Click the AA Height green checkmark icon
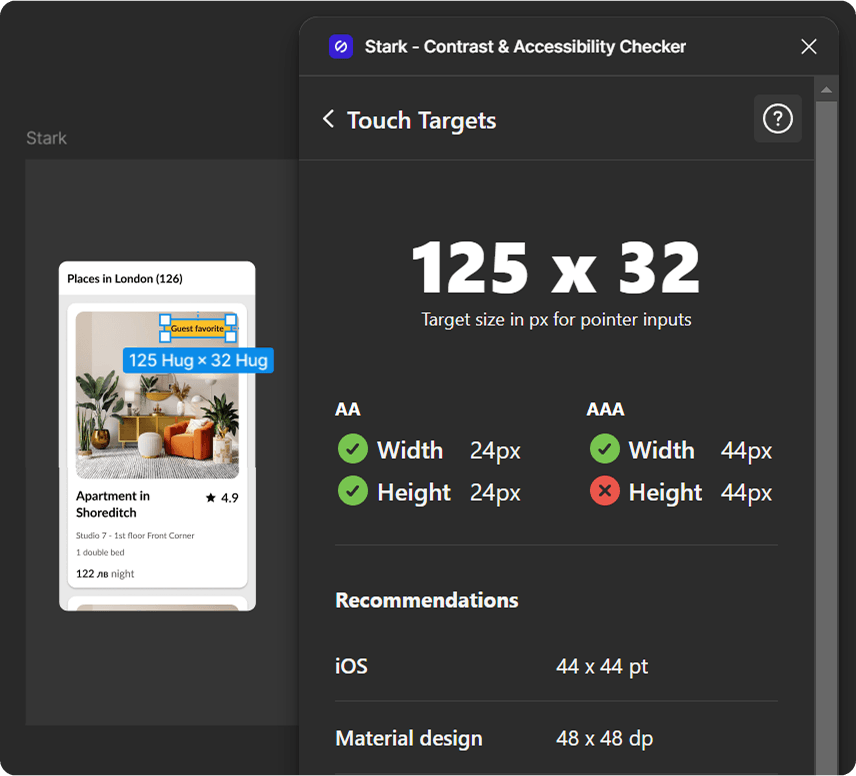856x776 pixels. coord(352,492)
